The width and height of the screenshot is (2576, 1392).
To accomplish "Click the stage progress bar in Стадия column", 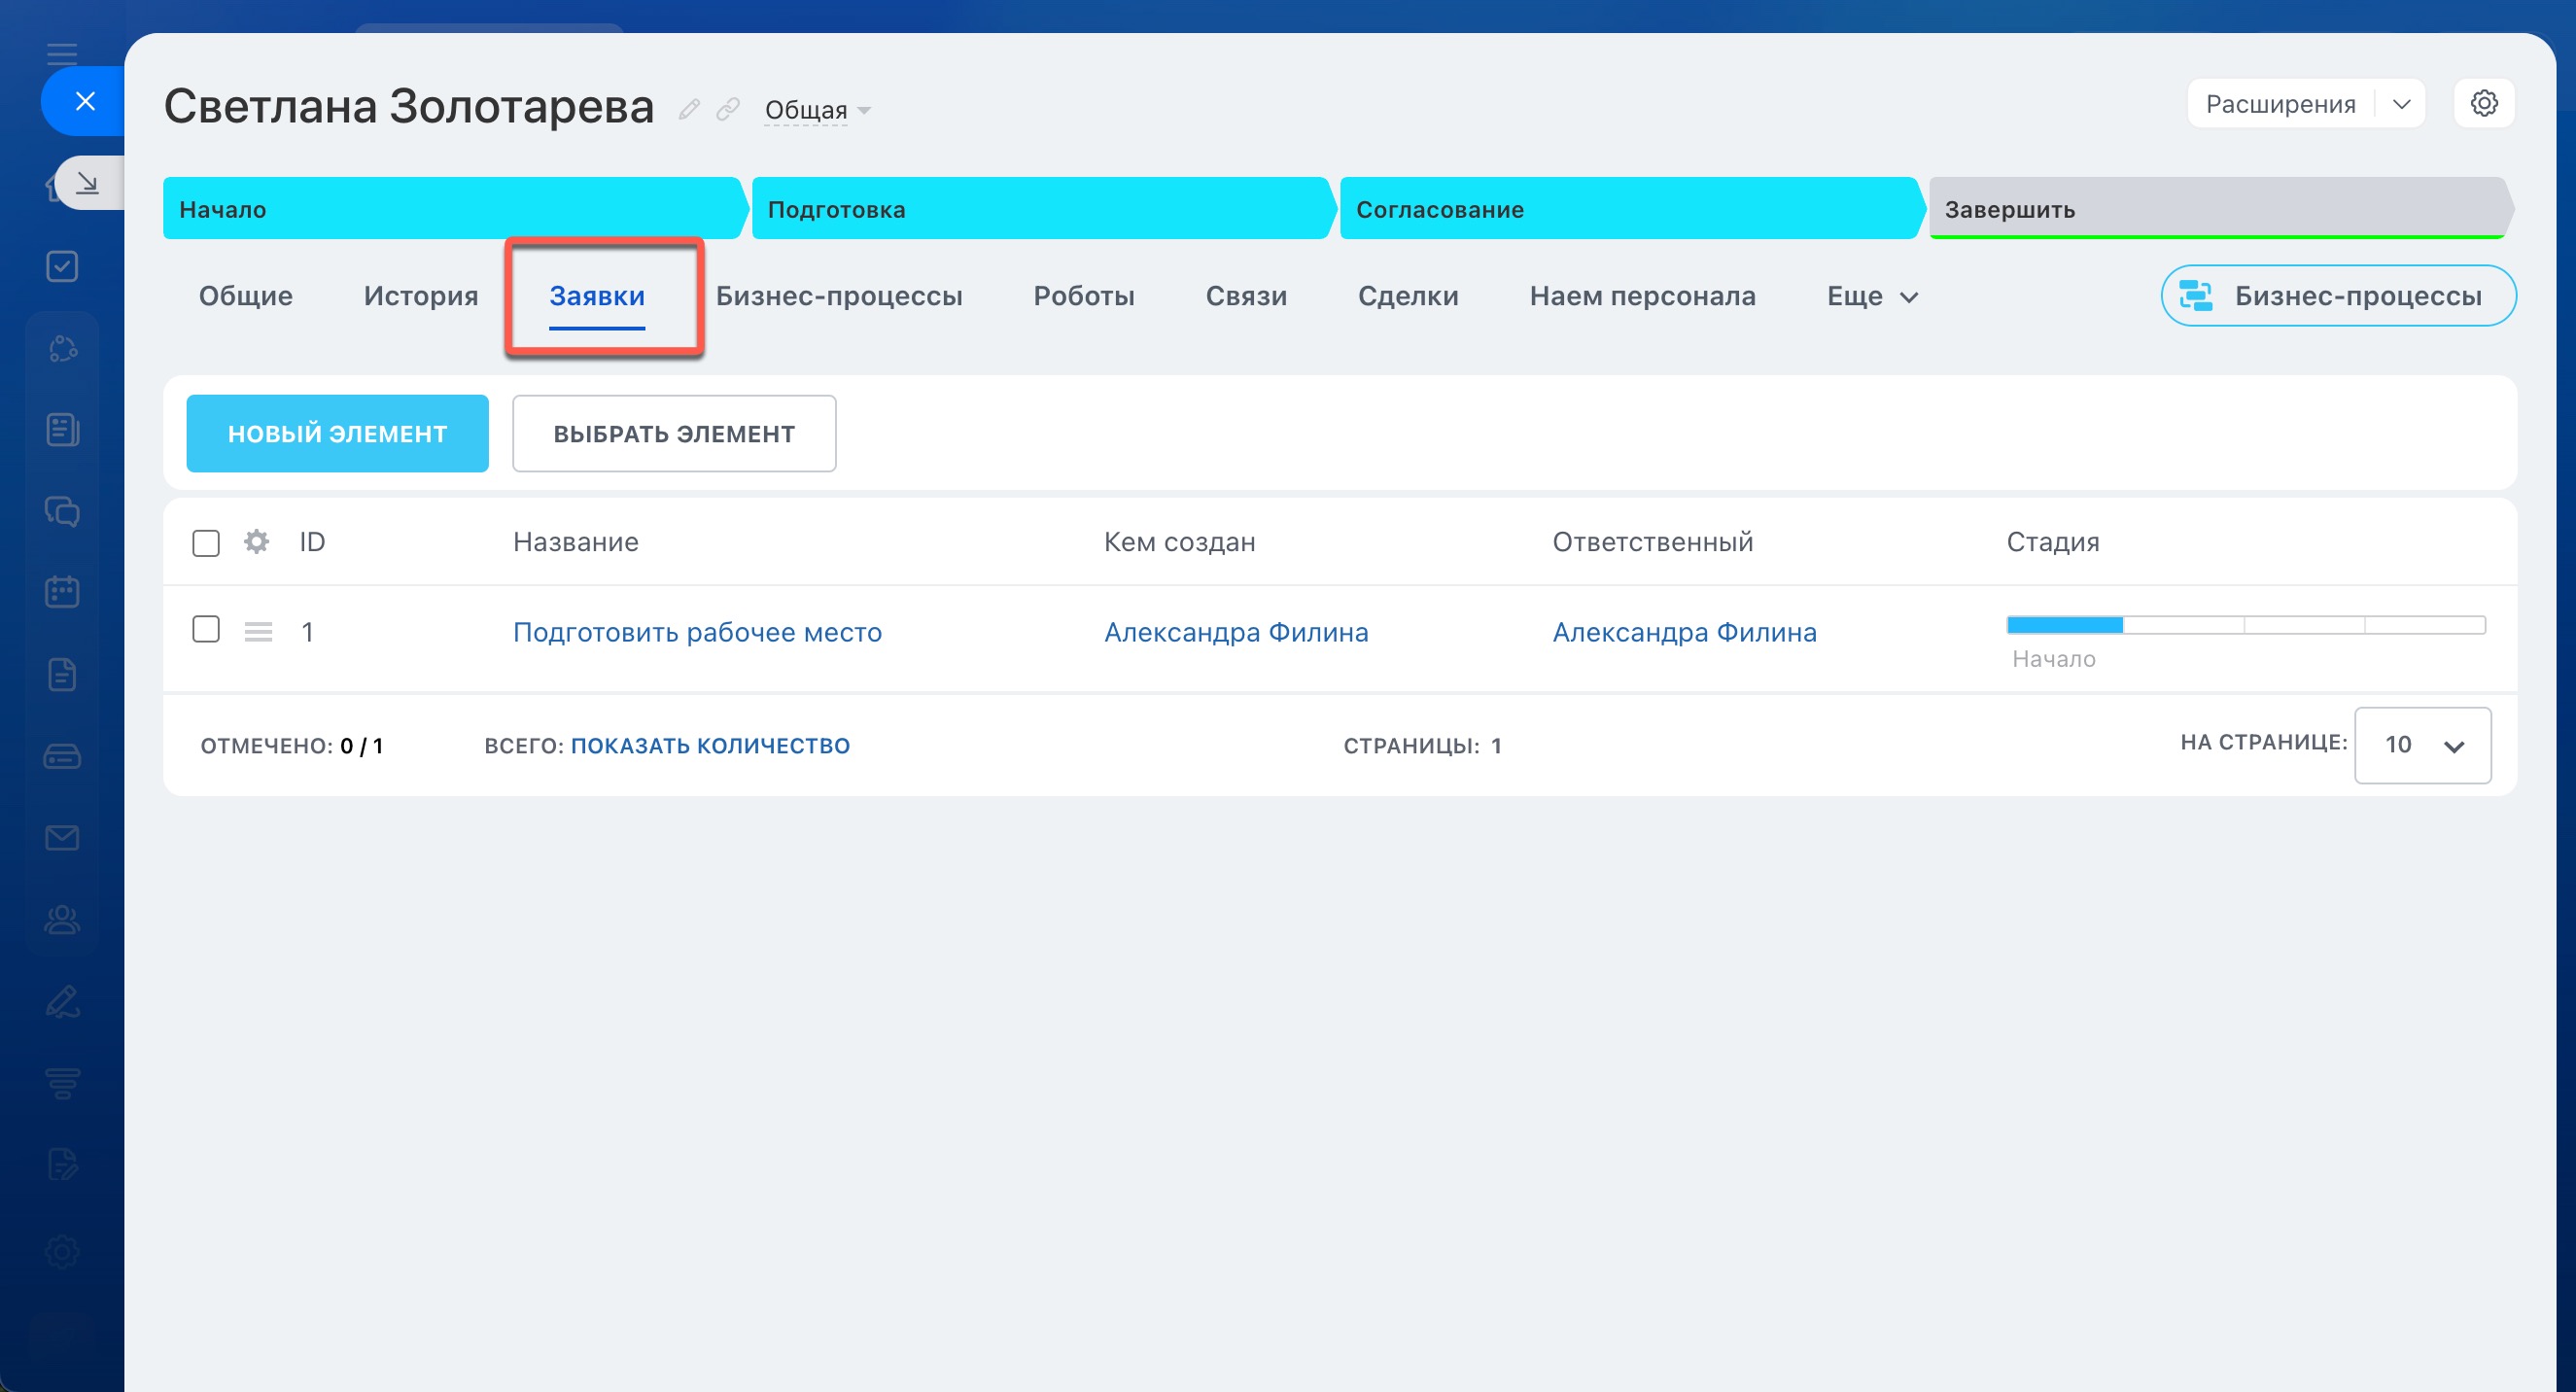I will (2245, 625).
